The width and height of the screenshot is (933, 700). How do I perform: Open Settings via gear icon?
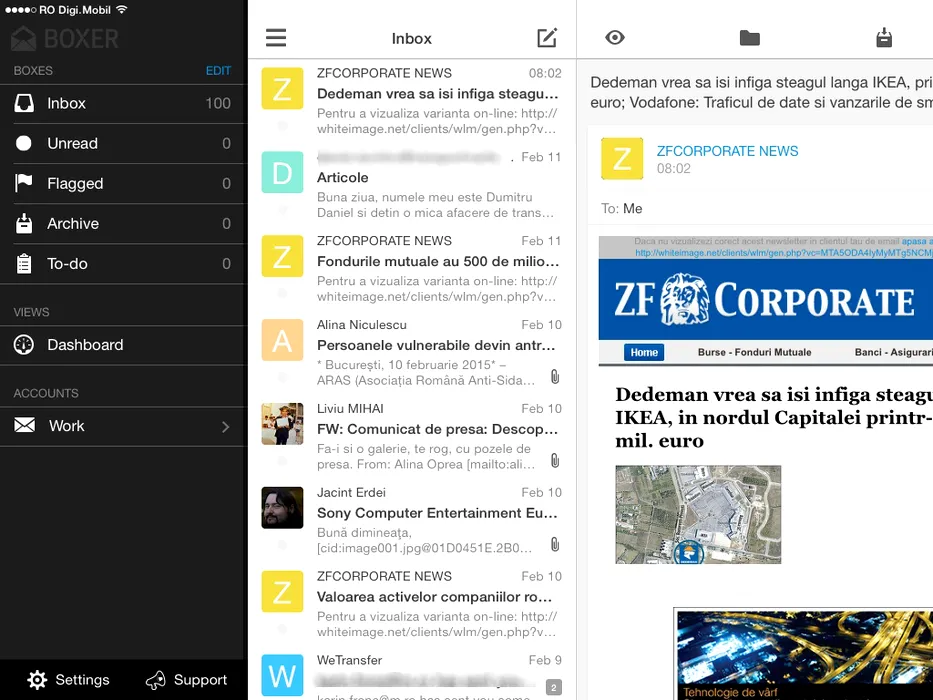point(38,680)
